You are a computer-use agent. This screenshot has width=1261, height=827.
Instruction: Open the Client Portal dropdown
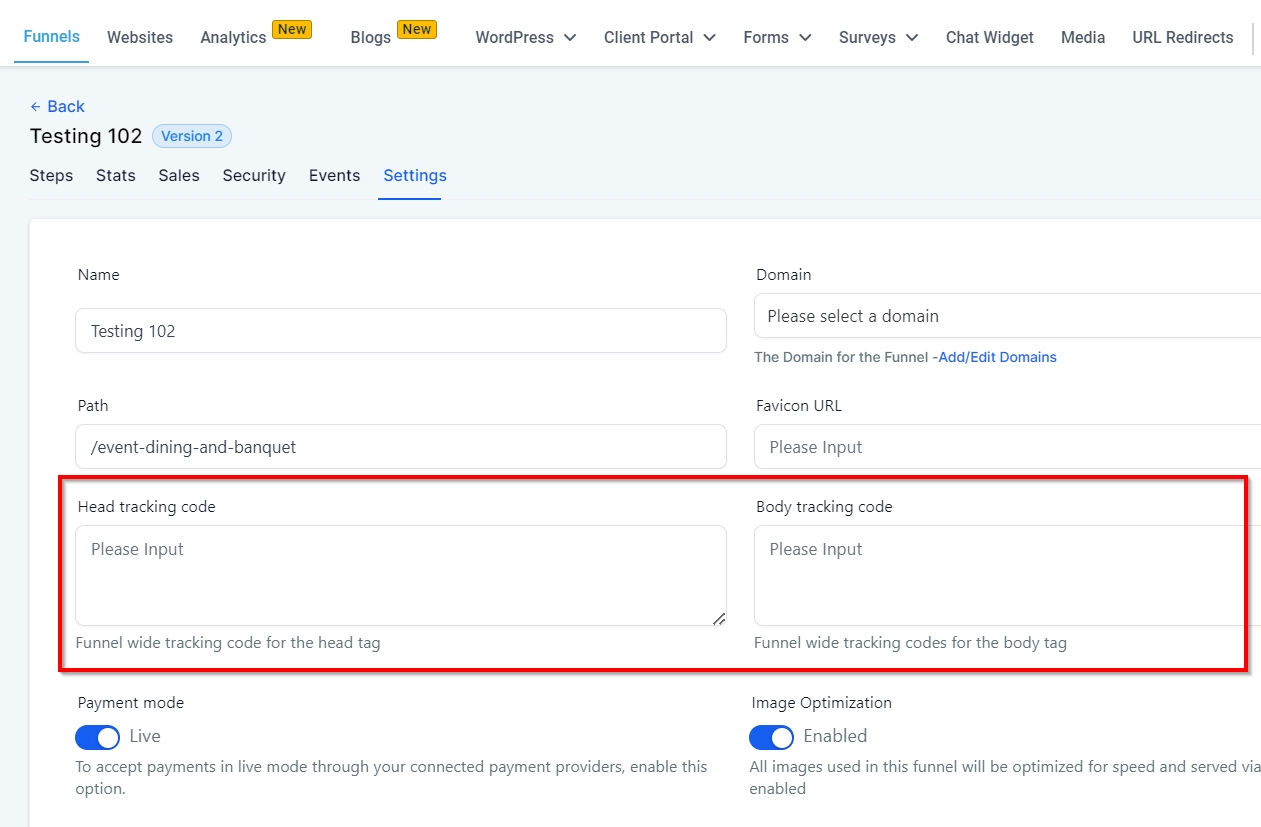point(659,37)
